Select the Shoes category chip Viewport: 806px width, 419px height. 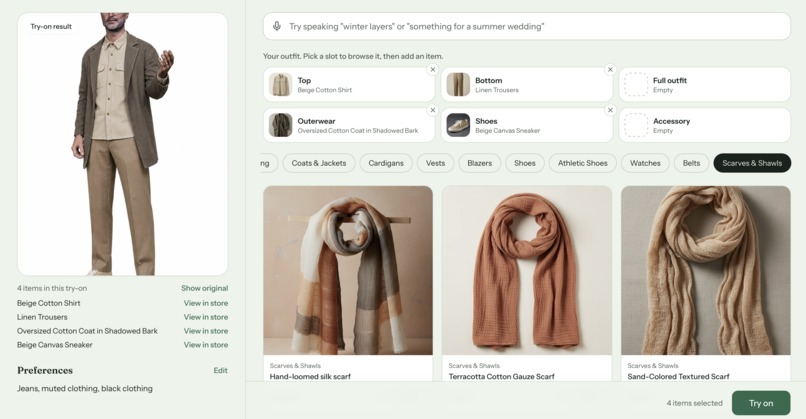pos(525,163)
